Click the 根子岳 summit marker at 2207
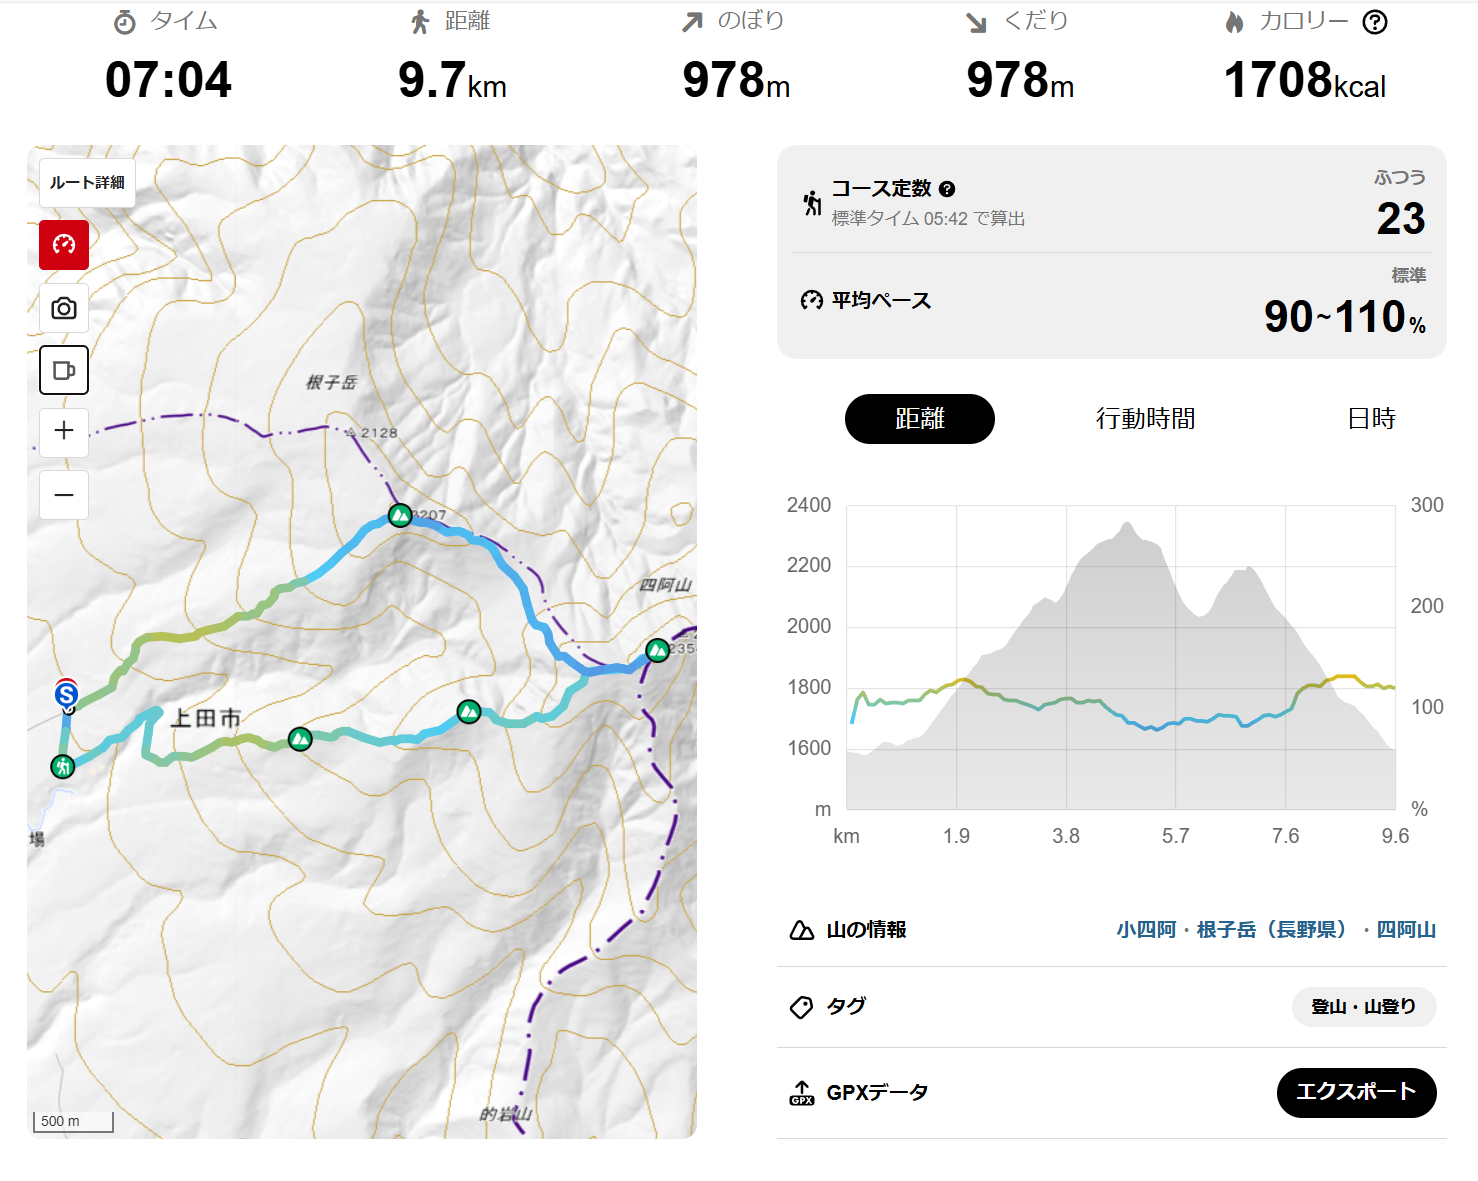The height and width of the screenshot is (1181, 1478). 400,515
